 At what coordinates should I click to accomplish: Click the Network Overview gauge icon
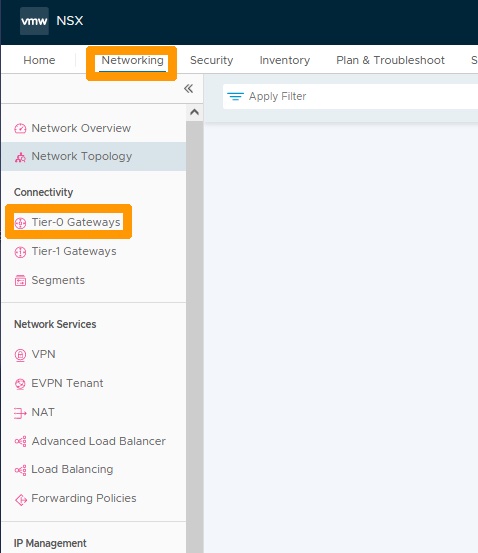(x=20, y=128)
